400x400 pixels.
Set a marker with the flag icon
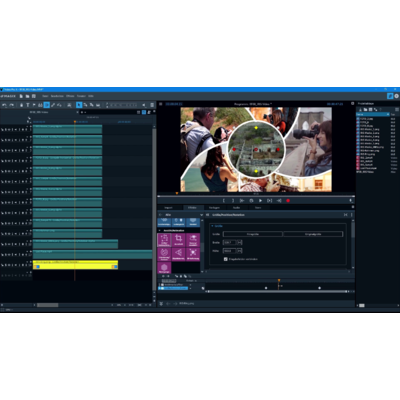click(x=34, y=105)
